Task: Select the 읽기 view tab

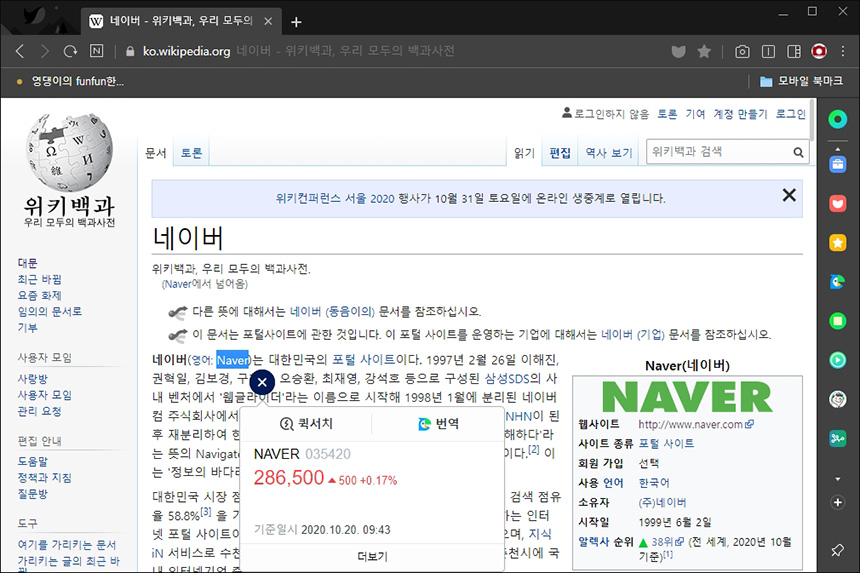Action: pos(524,153)
